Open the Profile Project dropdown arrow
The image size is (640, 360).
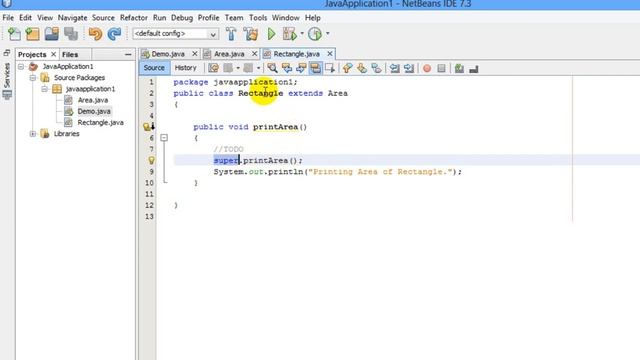coord(327,33)
